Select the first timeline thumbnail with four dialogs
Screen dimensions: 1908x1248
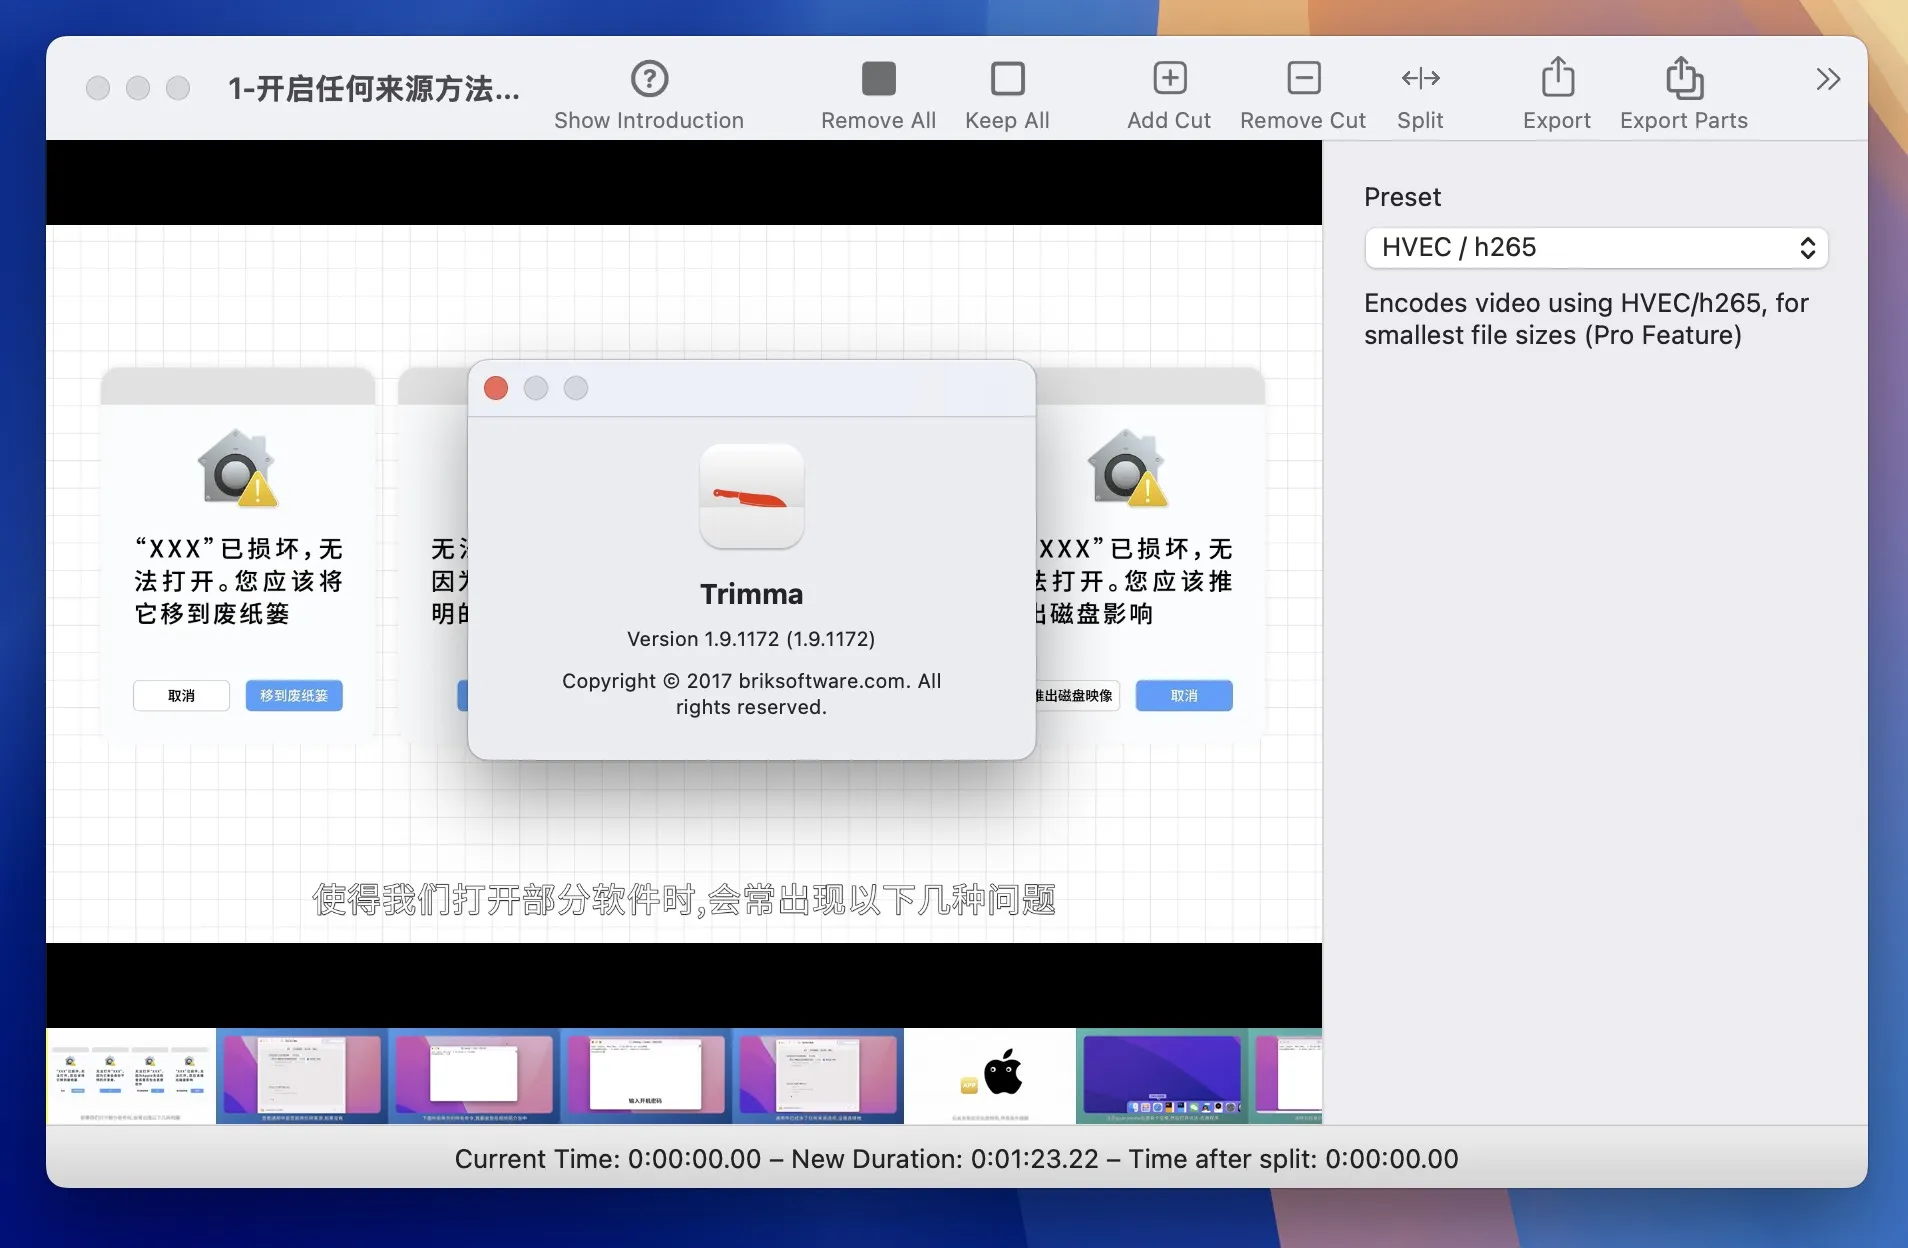coord(131,1076)
